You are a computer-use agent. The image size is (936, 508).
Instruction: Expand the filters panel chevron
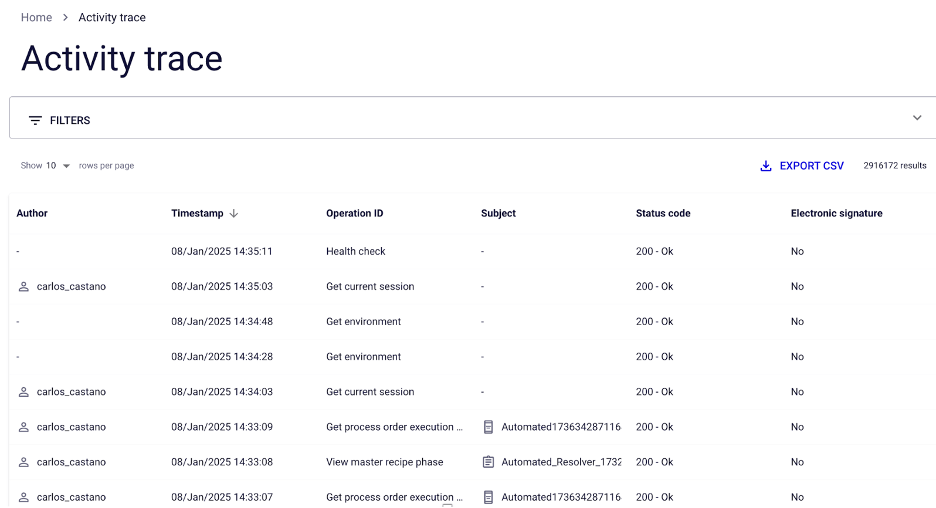tap(917, 118)
